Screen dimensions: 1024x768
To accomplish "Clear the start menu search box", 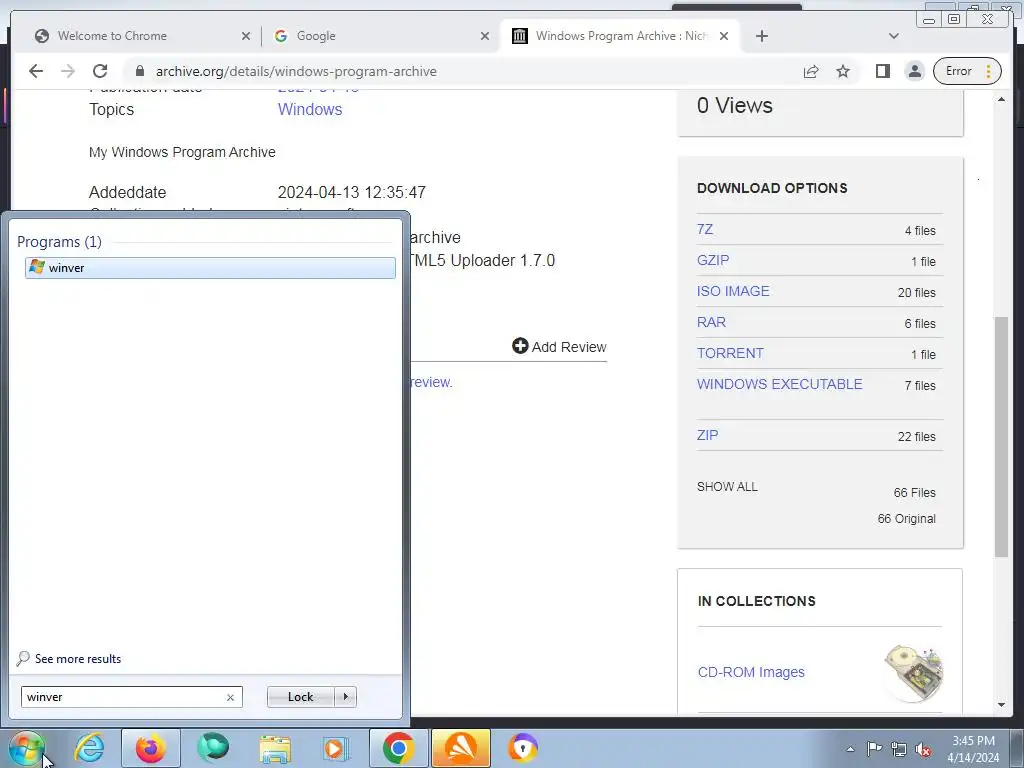I will (231, 697).
